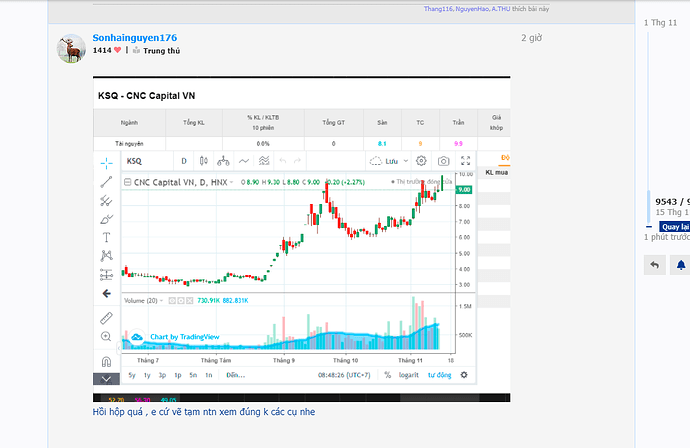Open indicator templates menu

point(264,161)
